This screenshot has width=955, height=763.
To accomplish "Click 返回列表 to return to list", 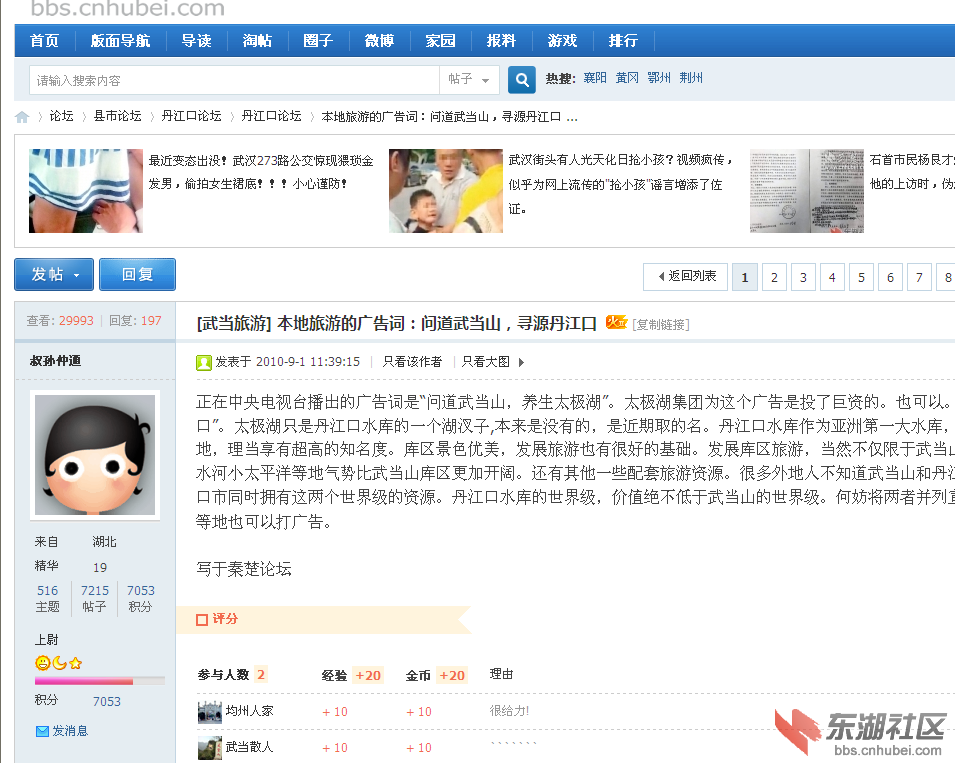I will [686, 277].
